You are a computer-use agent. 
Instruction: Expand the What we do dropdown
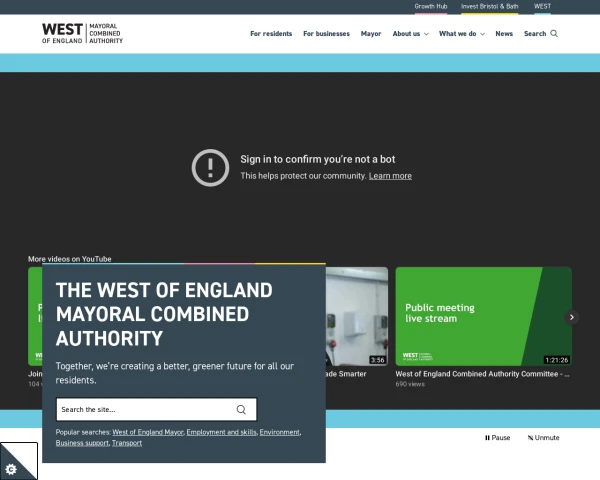pyautogui.click(x=461, y=34)
